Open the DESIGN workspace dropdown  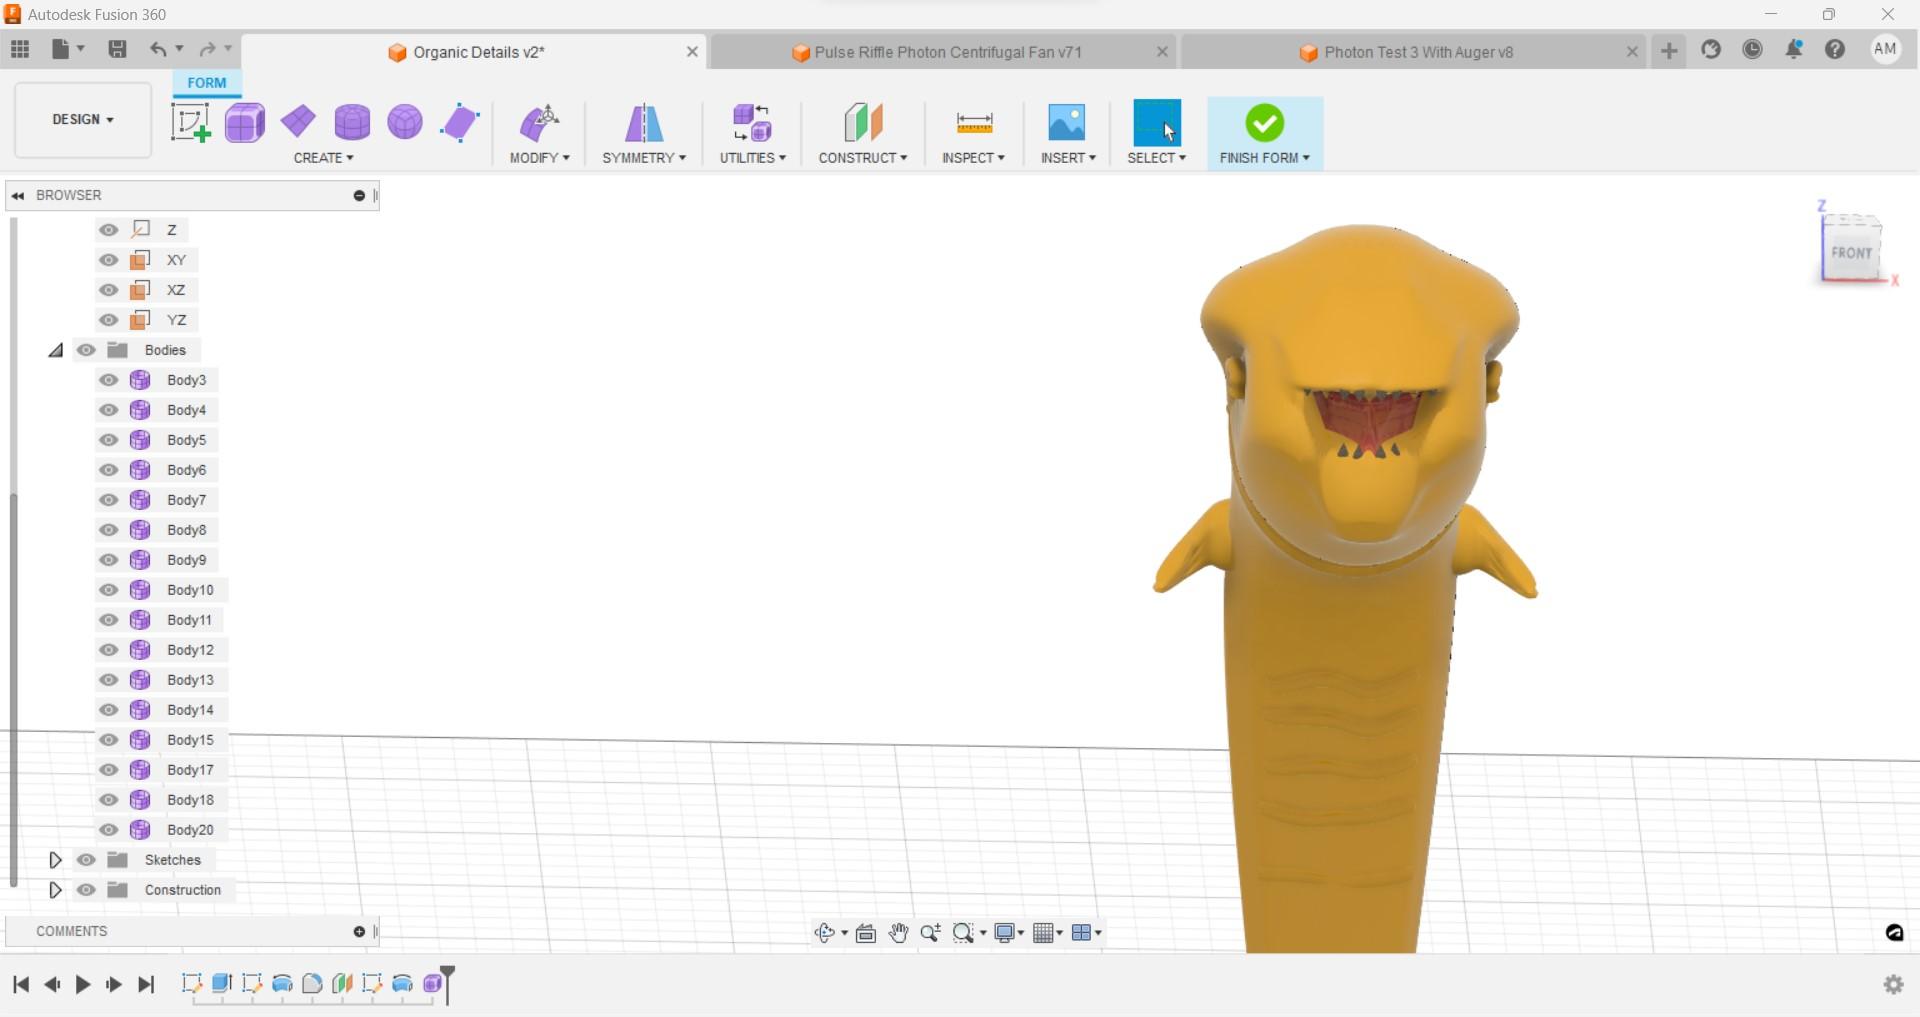click(83, 119)
